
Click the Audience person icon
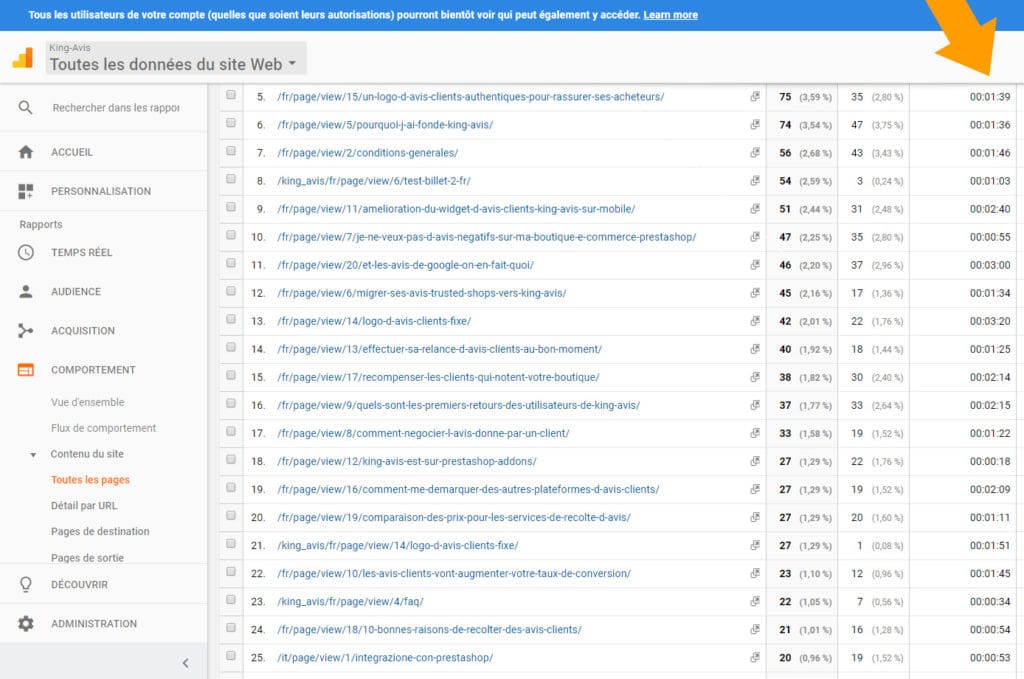pyautogui.click(x=25, y=292)
